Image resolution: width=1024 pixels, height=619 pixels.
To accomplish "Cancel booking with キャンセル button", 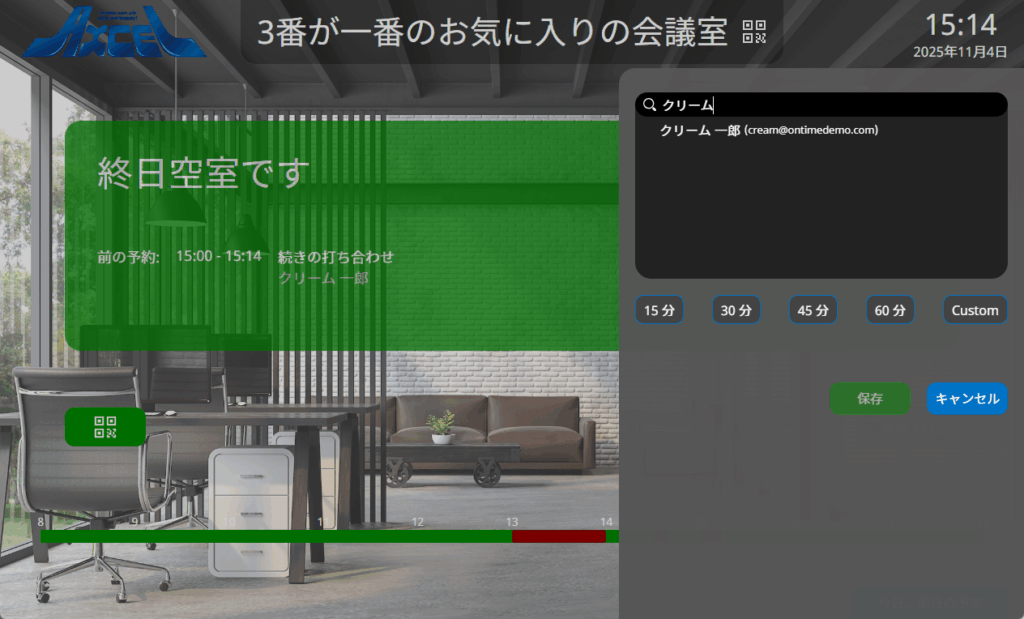I will click(966, 398).
